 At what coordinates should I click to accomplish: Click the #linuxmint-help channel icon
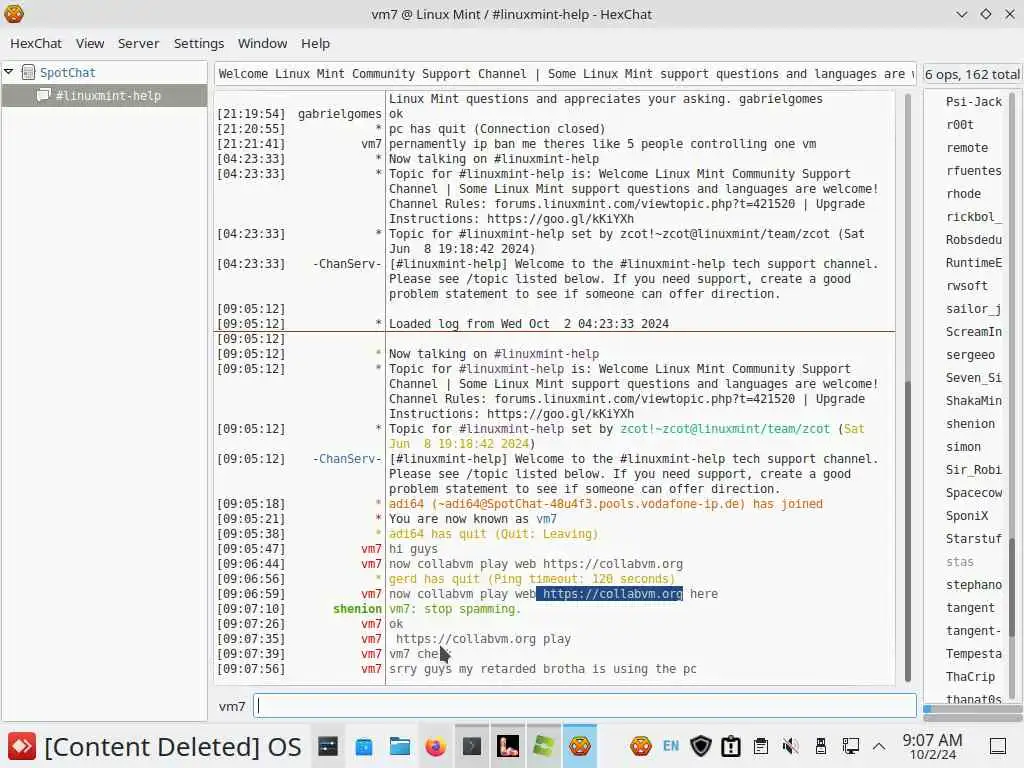pos(44,95)
